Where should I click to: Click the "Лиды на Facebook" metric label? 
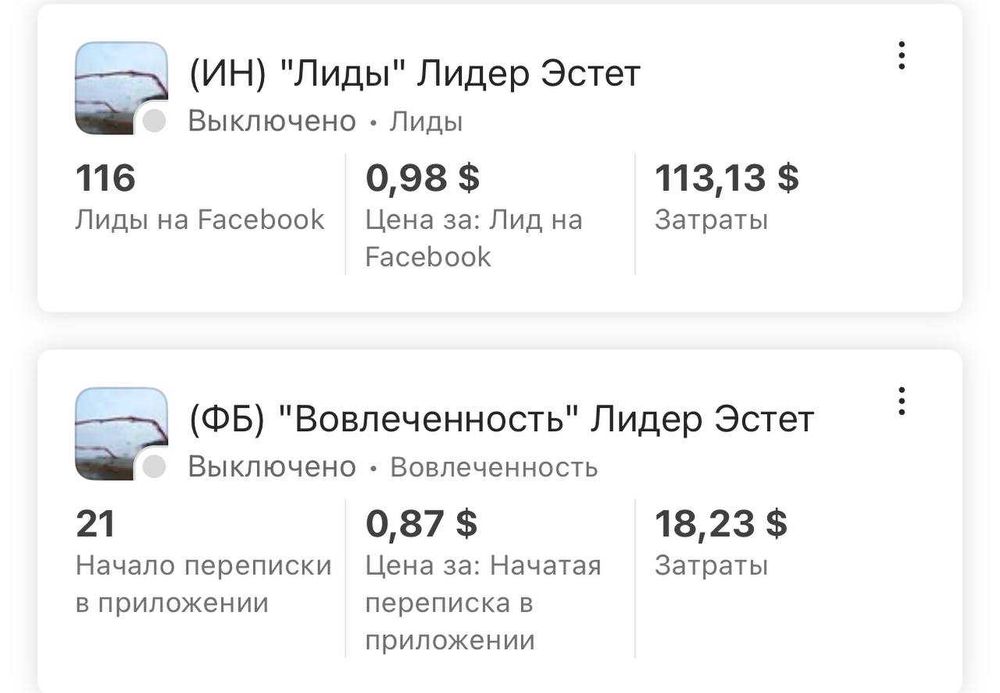coord(200,219)
